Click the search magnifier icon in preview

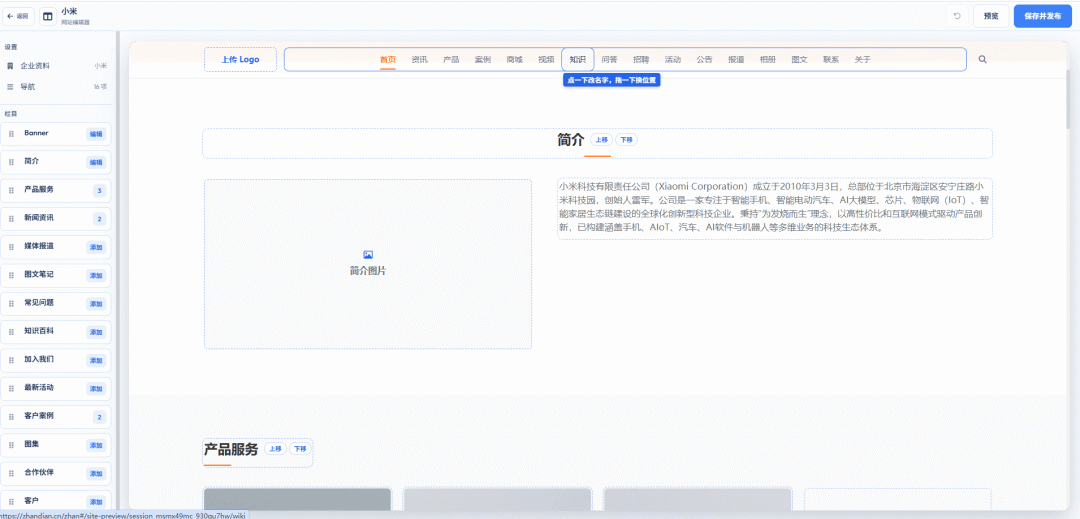pyautogui.click(x=983, y=59)
